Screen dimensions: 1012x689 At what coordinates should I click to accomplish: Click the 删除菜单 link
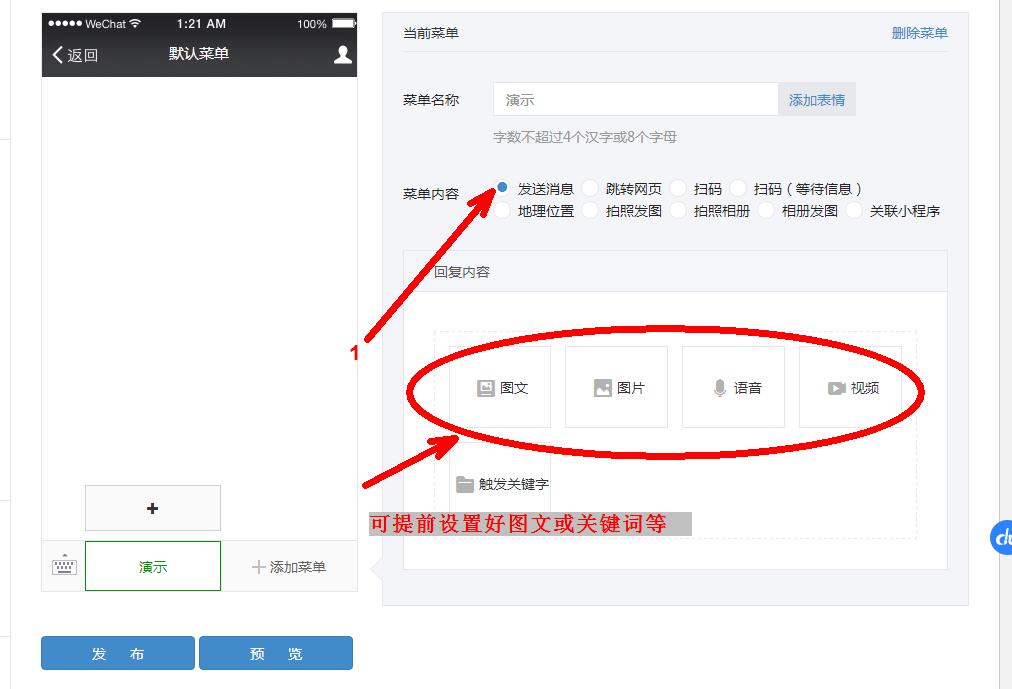click(919, 33)
